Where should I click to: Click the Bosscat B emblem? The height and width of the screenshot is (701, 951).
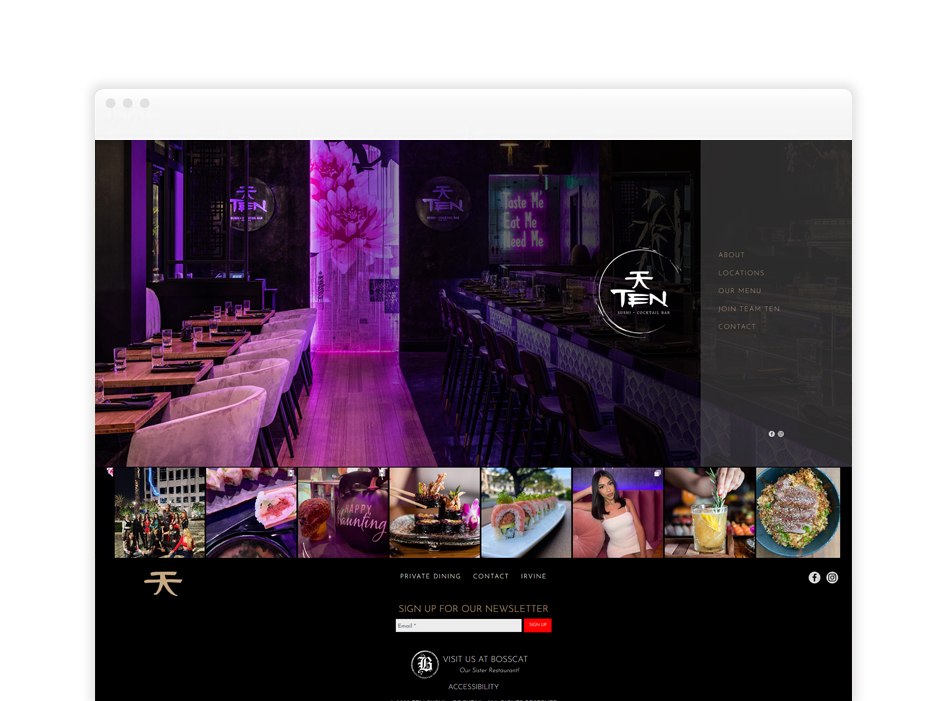tap(425, 664)
